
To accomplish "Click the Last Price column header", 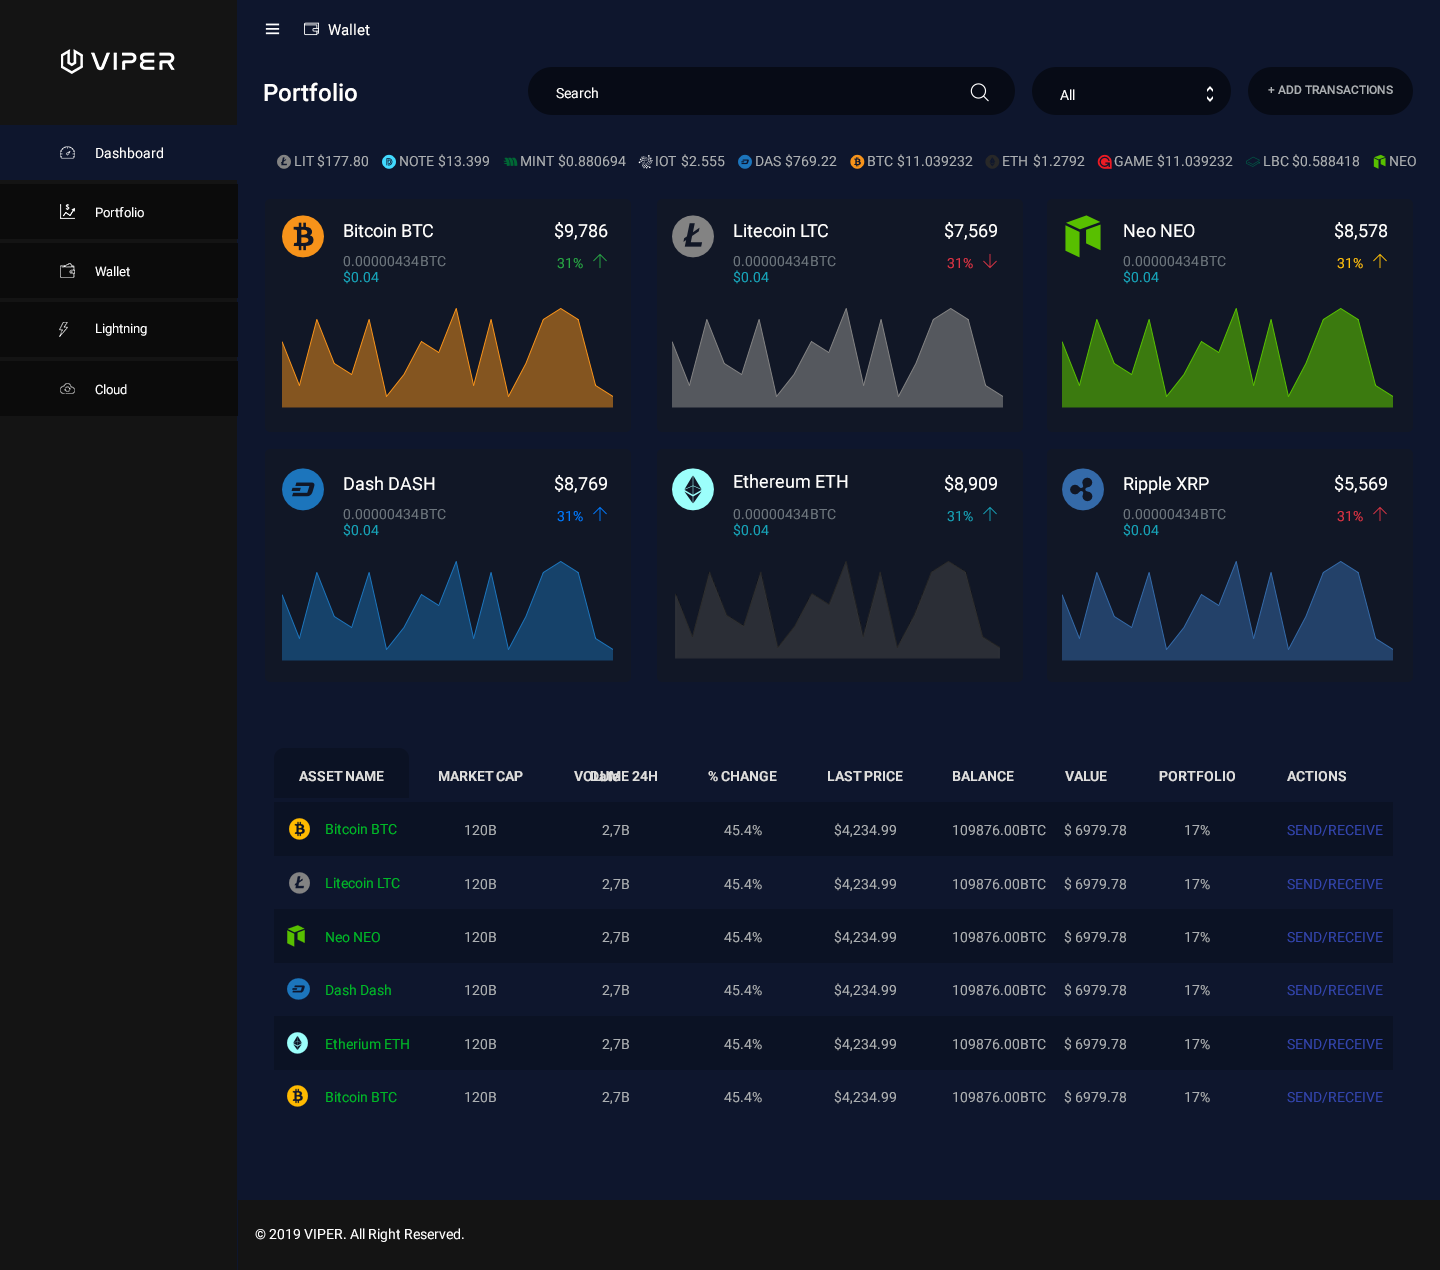I will point(865,776).
